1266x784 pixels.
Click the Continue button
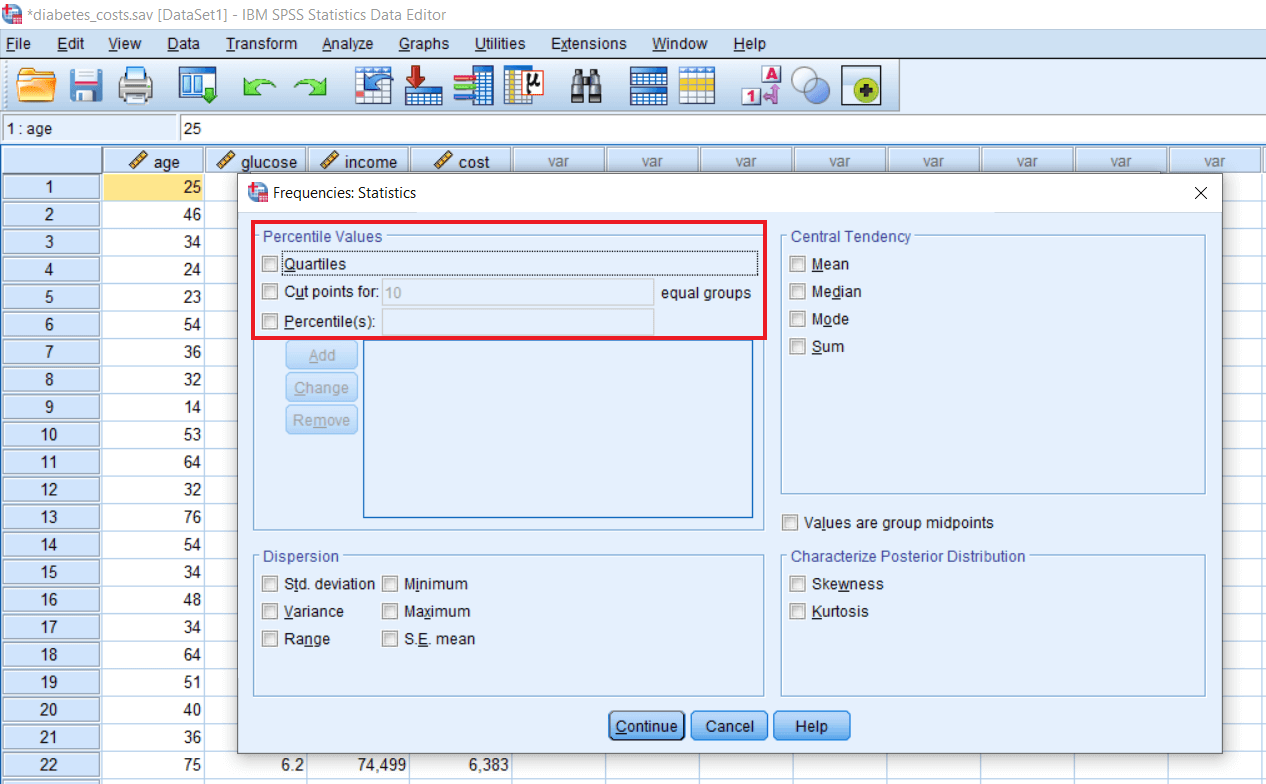646,726
